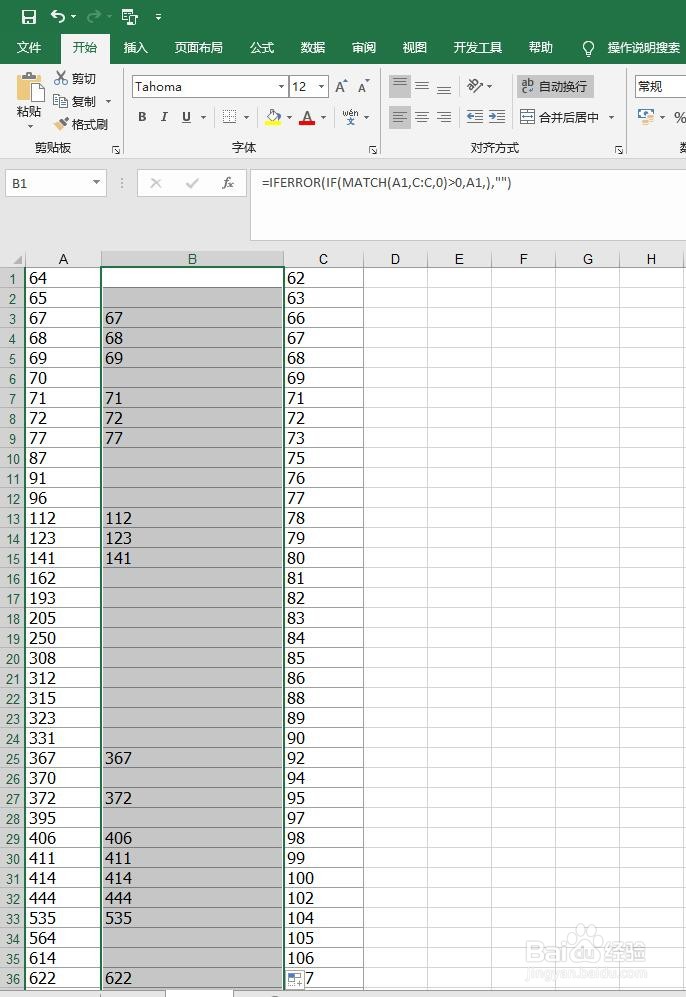Open the fill color dropdown arrow
Viewport: 686px width, 997px height.
tap(290, 118)
